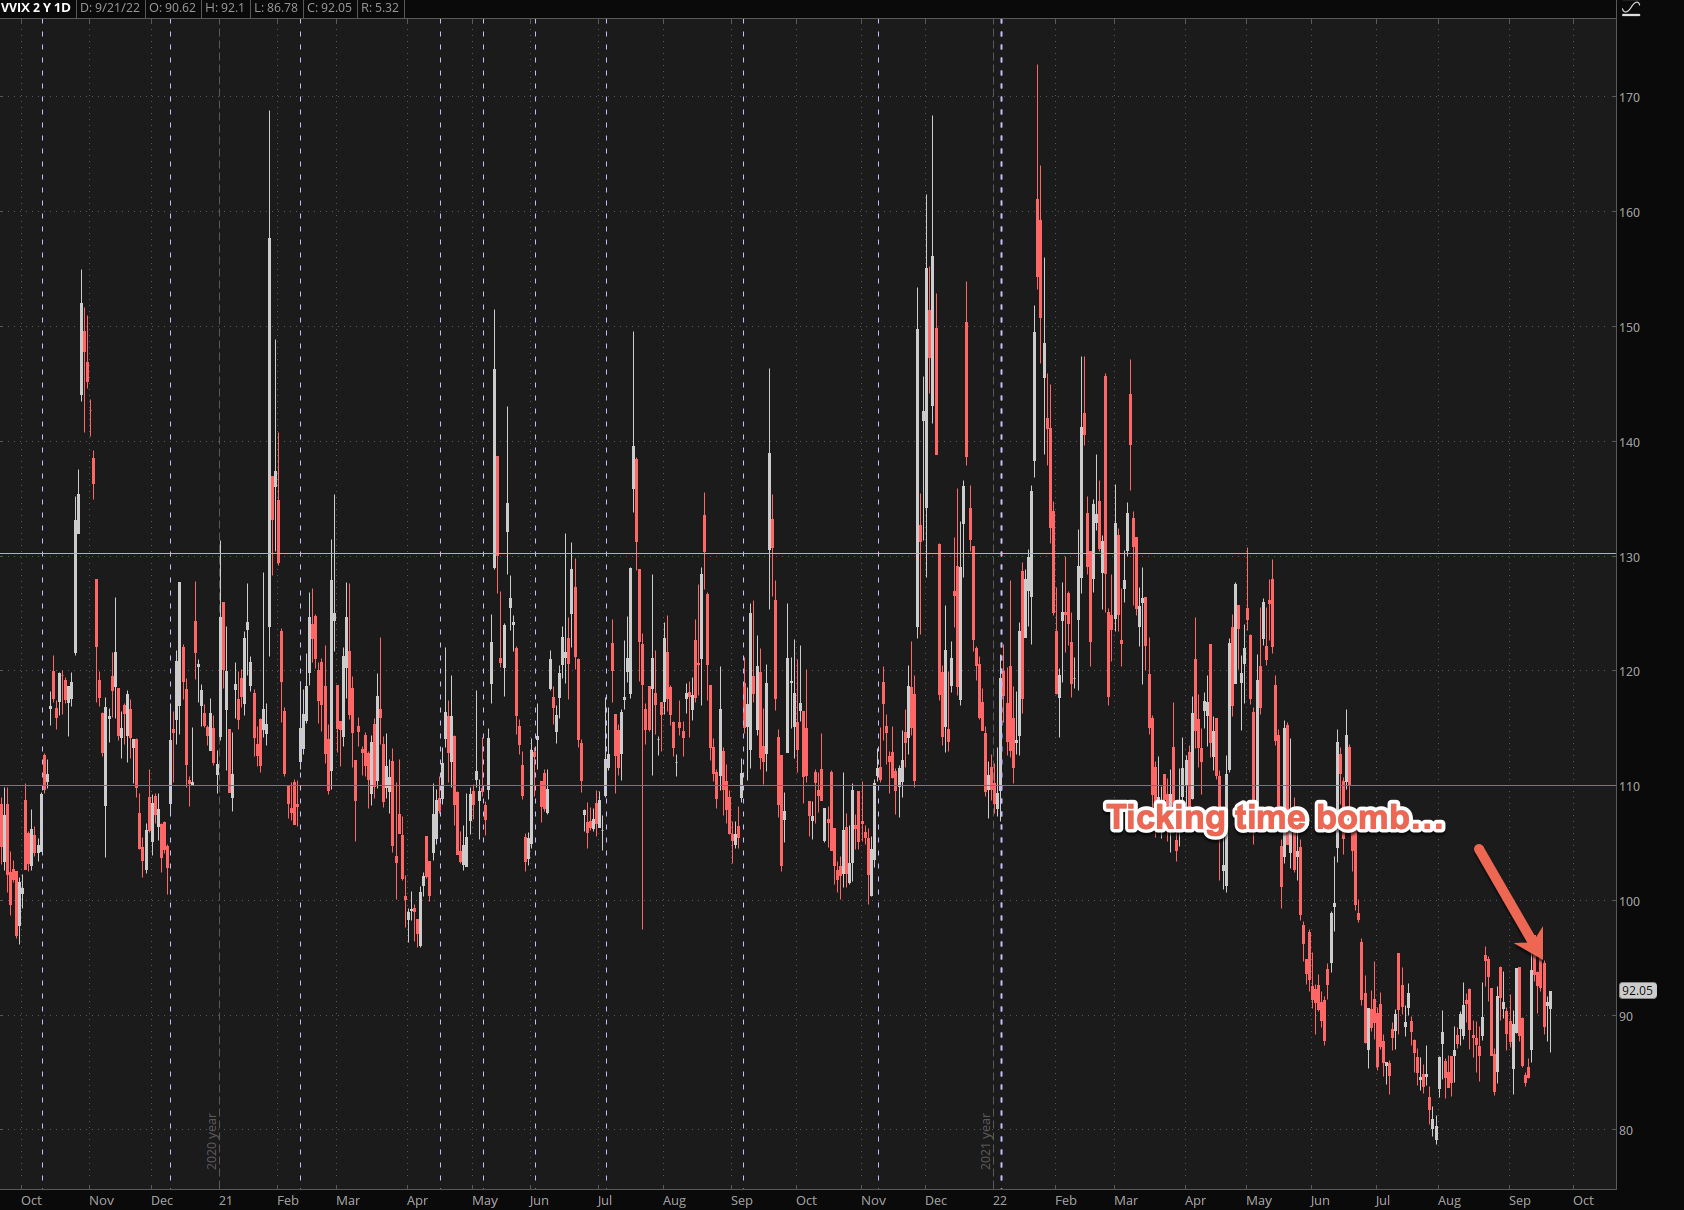This screenshot has height=1210, width=1684.
Task: Click the open value O: 90.62
Action: pos(173,8)
